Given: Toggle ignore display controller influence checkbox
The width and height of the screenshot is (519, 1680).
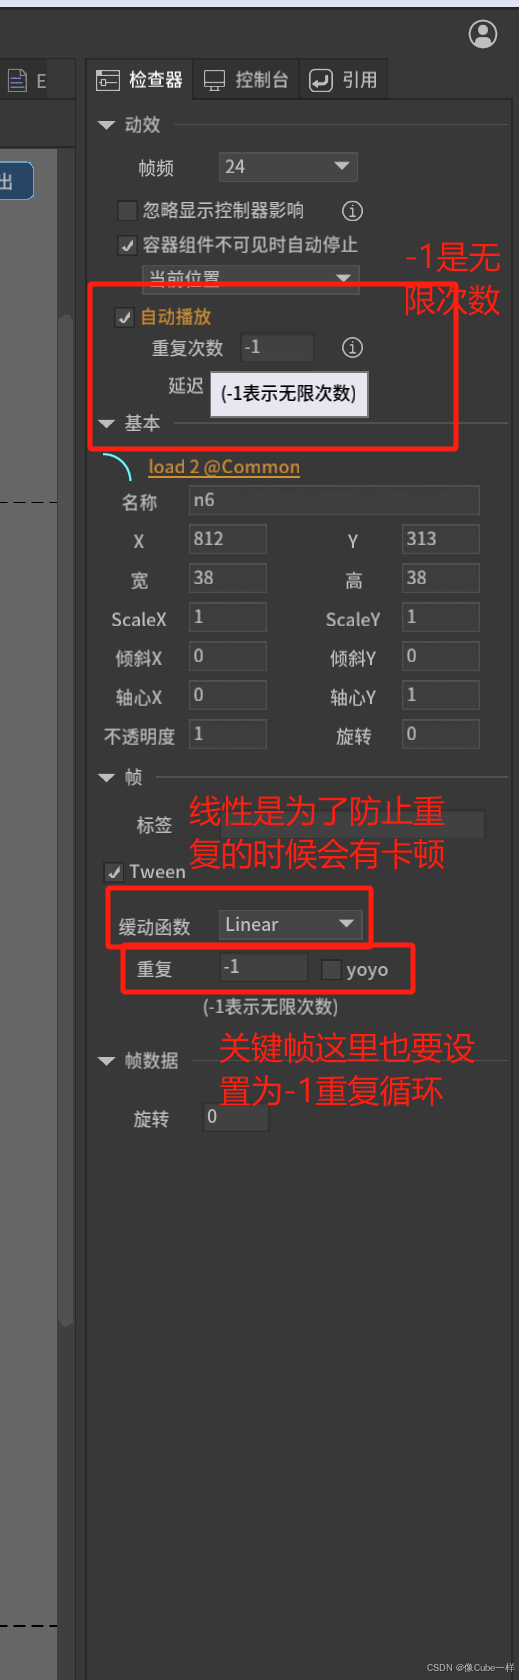Looking at the screenshot, I should pyautogui.click(x=127, y=210).
